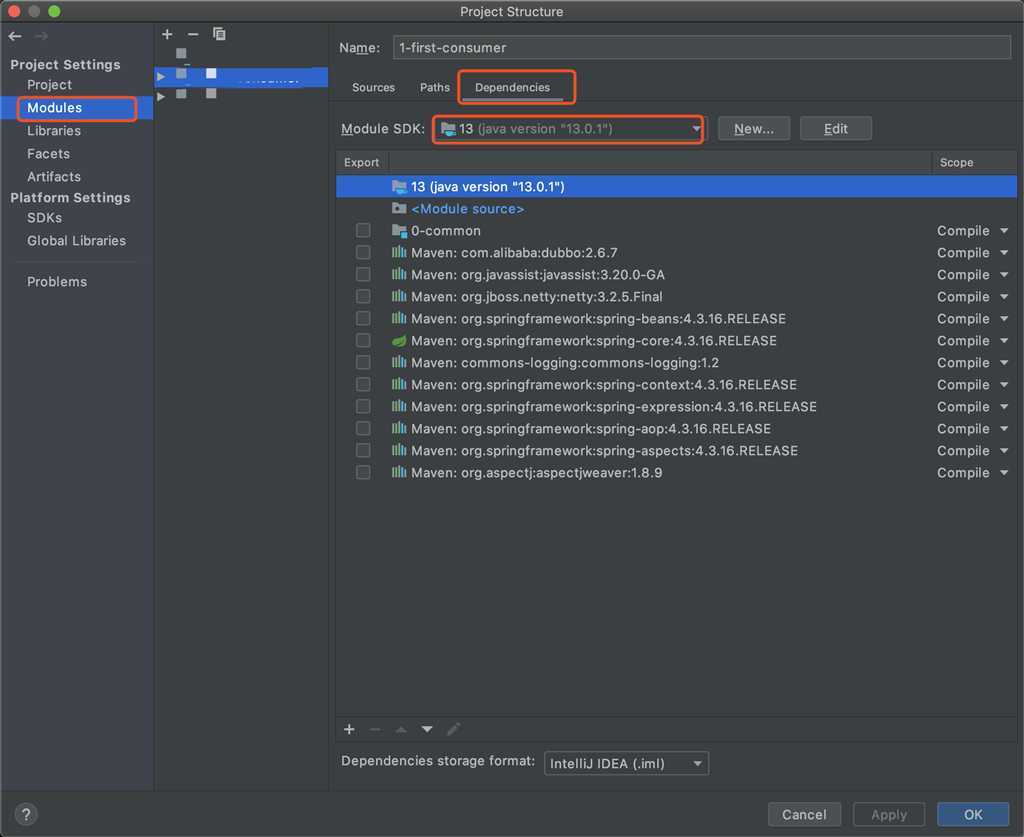Add a new module with the plus icon
The image size is (1024, 837).
167,34
